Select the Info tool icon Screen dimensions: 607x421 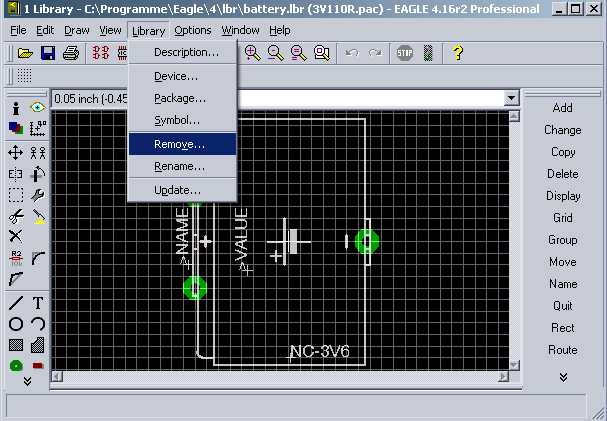(16, 108)
